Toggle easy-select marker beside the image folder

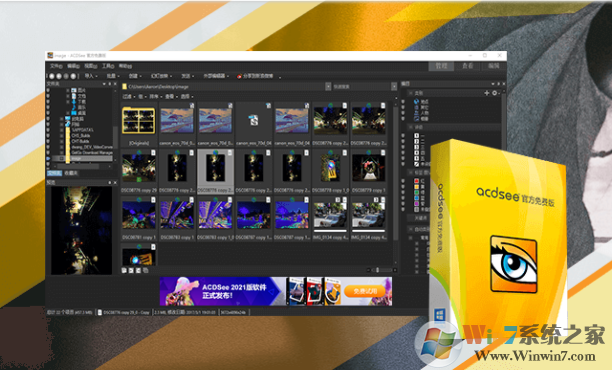click(48, 158)
